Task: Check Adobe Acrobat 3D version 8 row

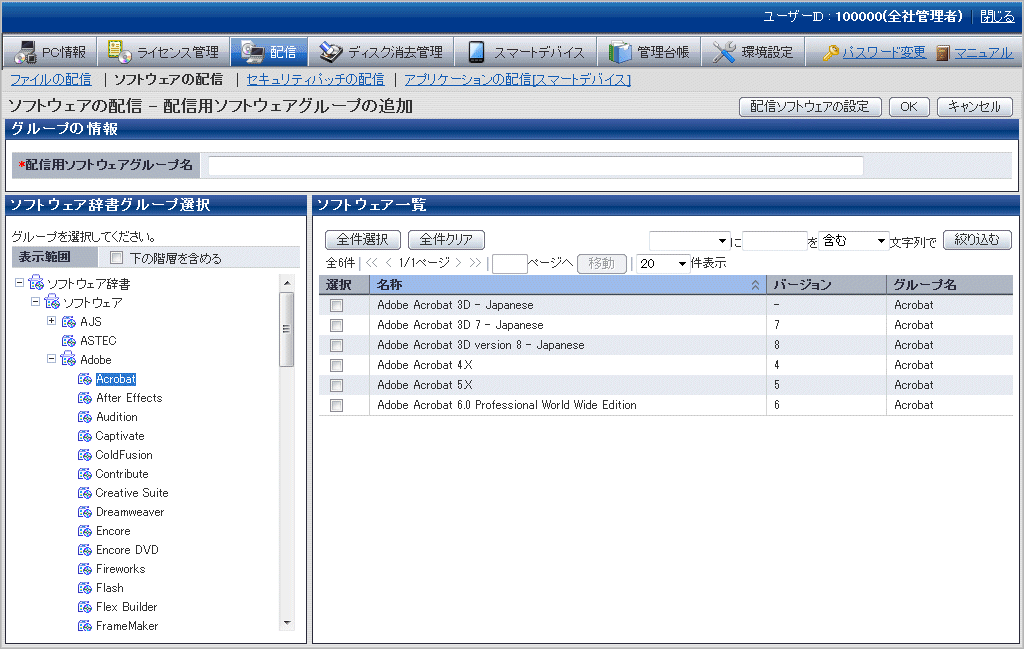Action: tap(336, 345)
